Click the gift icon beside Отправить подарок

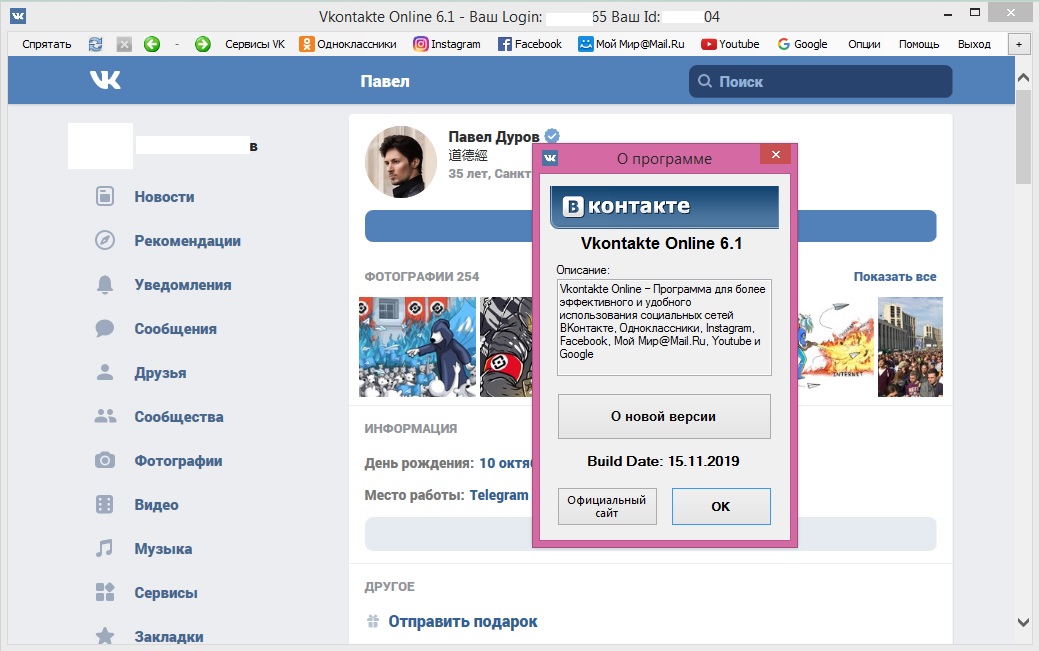click(373, 621)
